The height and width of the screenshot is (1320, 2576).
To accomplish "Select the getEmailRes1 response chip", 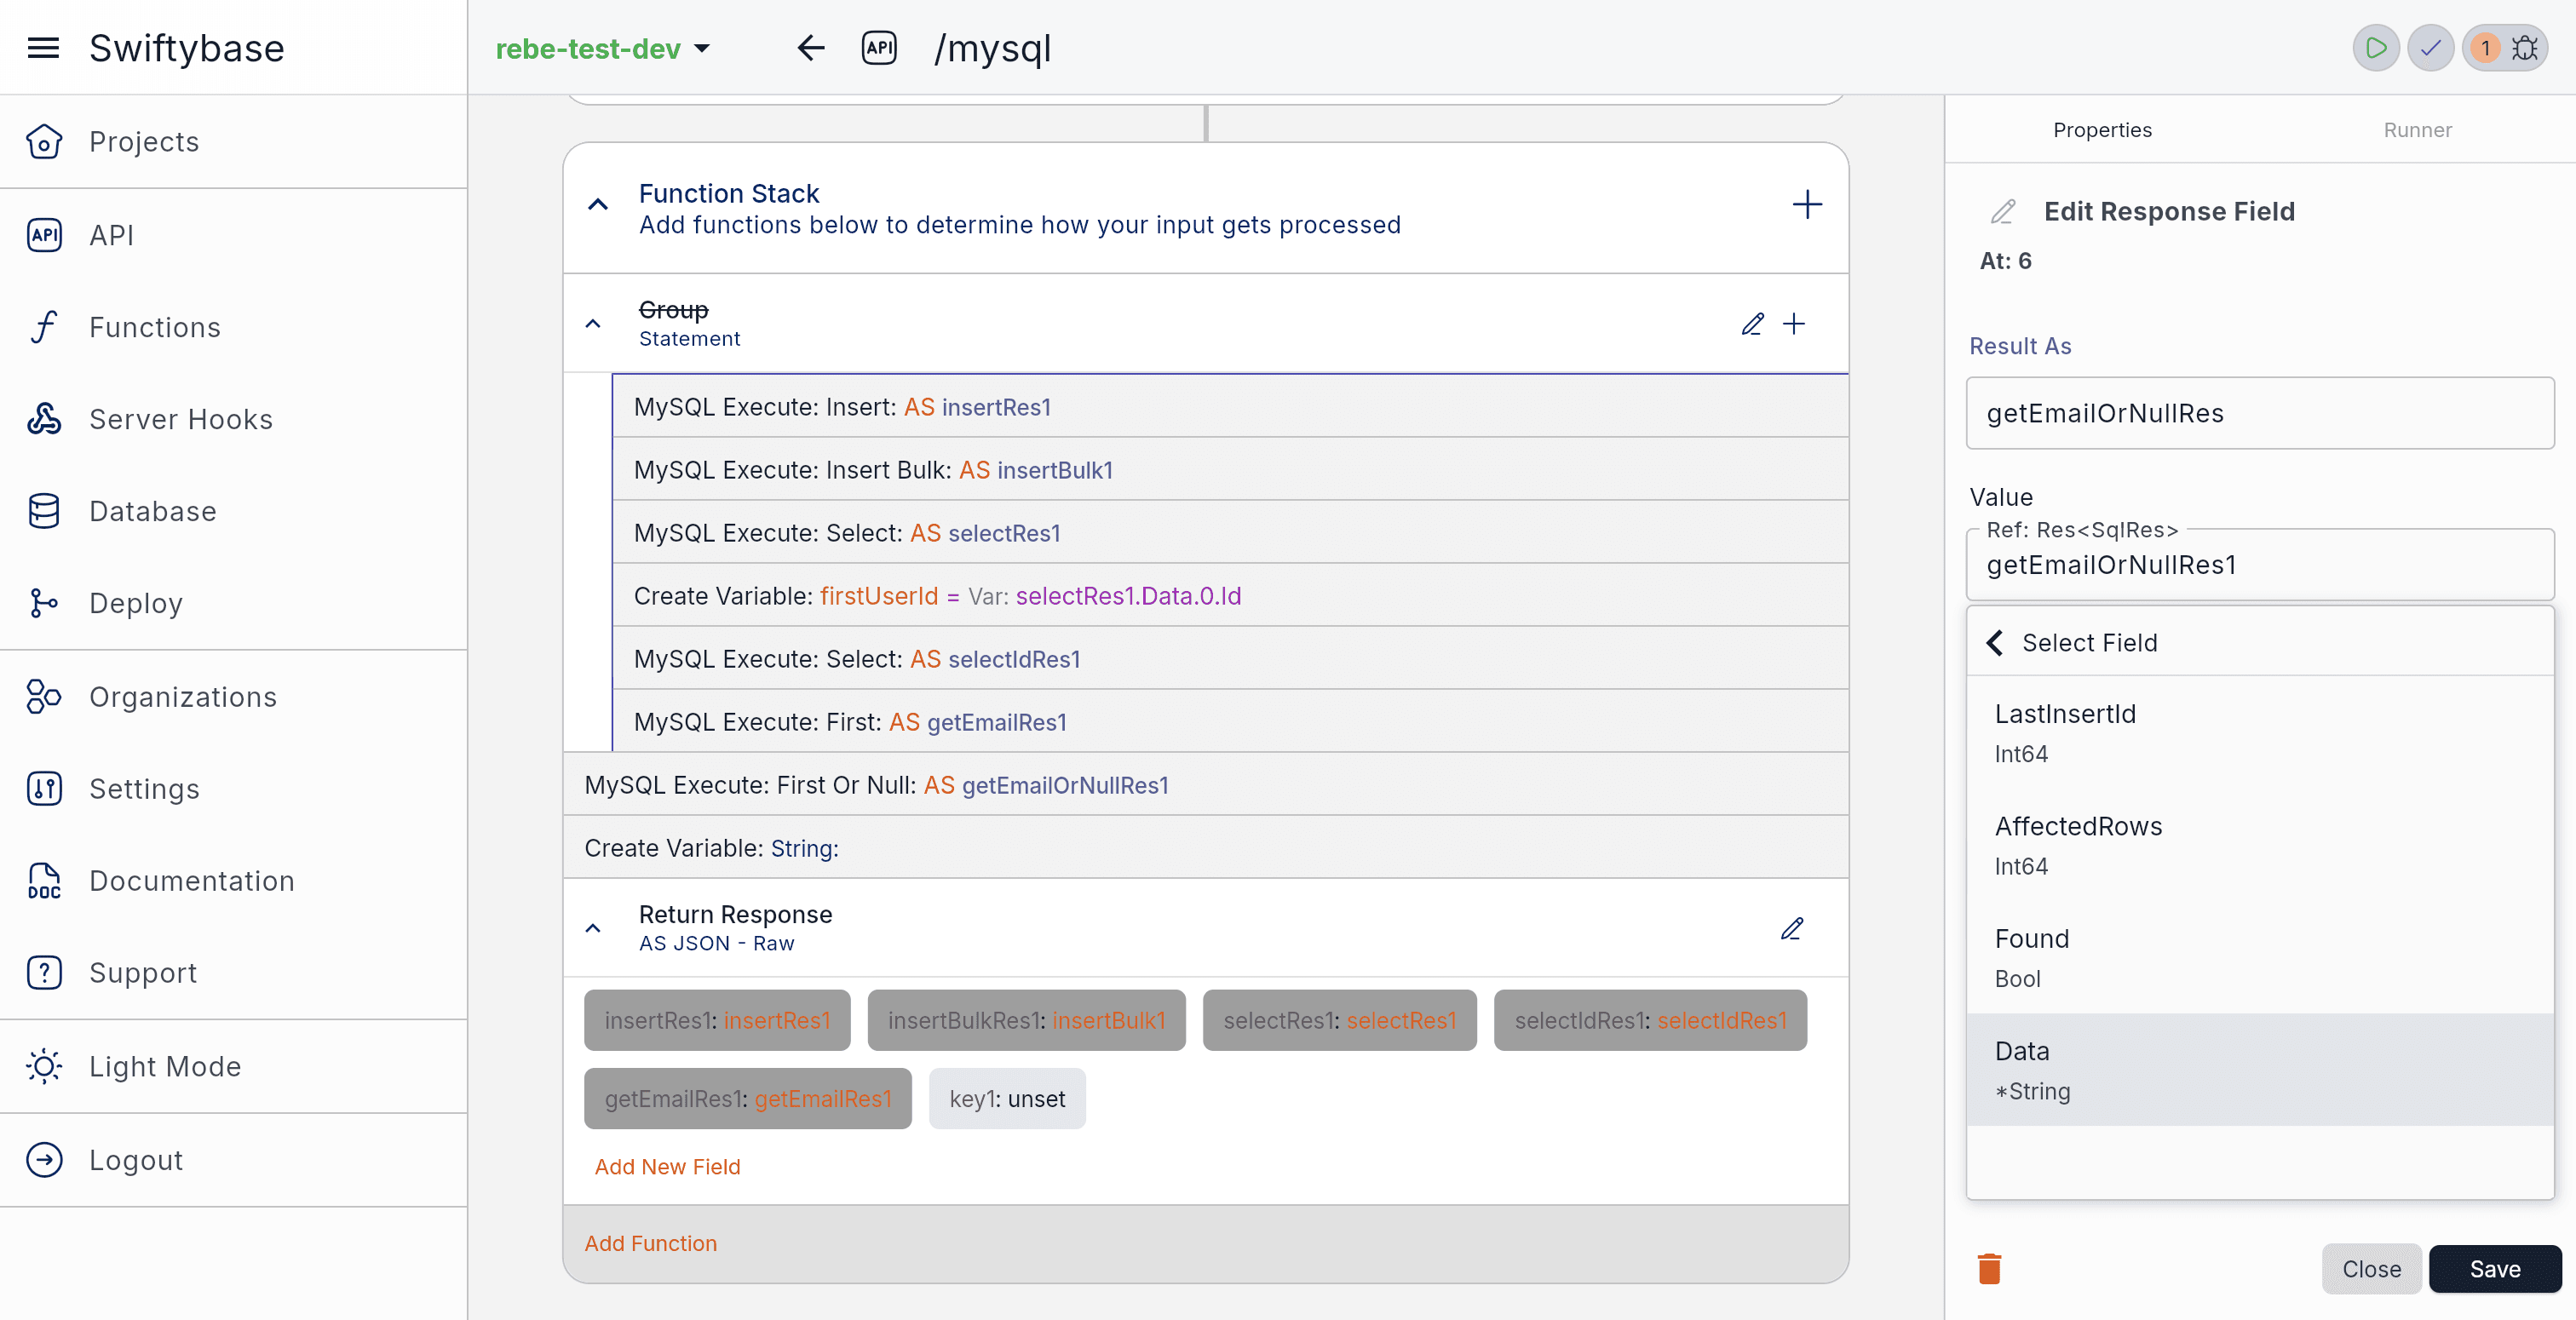I will pos(747,1099).
